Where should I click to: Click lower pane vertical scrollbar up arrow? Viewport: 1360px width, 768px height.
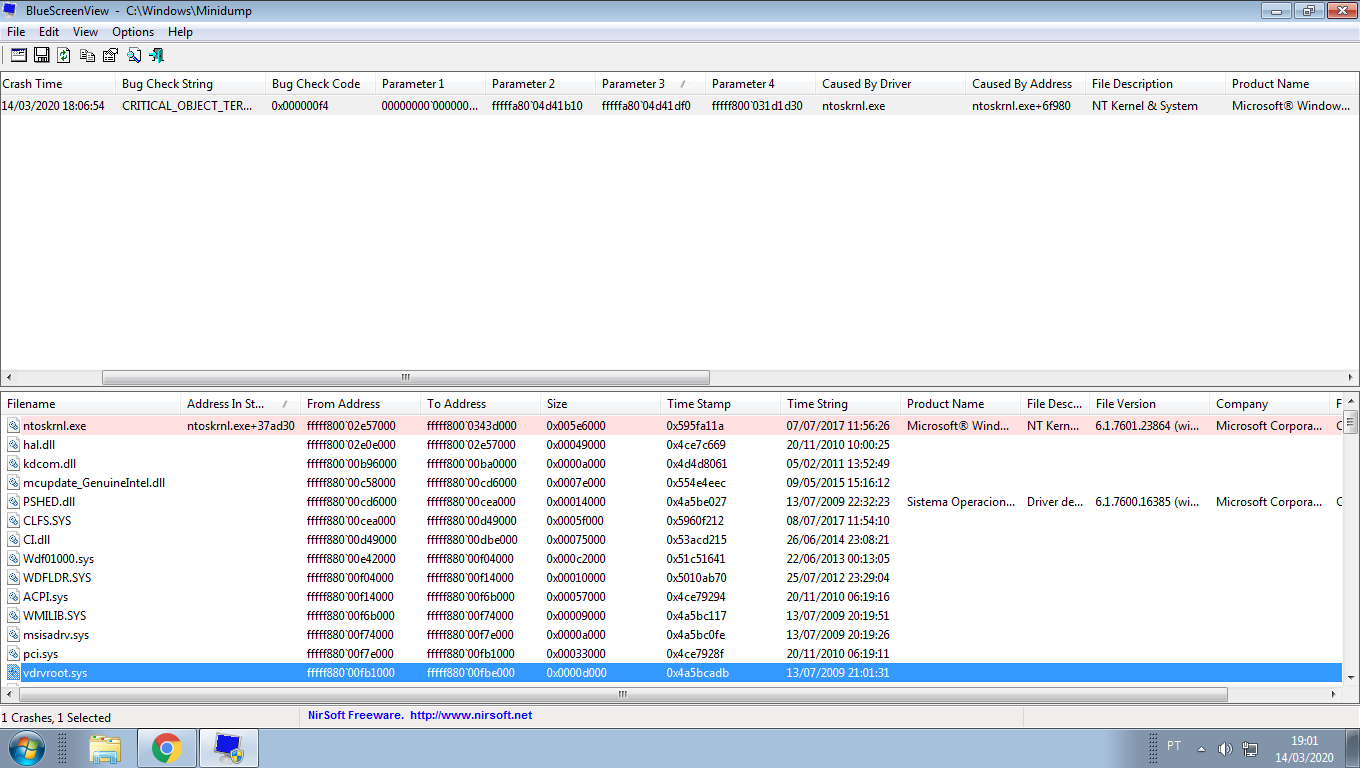pyautogui.click(x=1350, y=403)
